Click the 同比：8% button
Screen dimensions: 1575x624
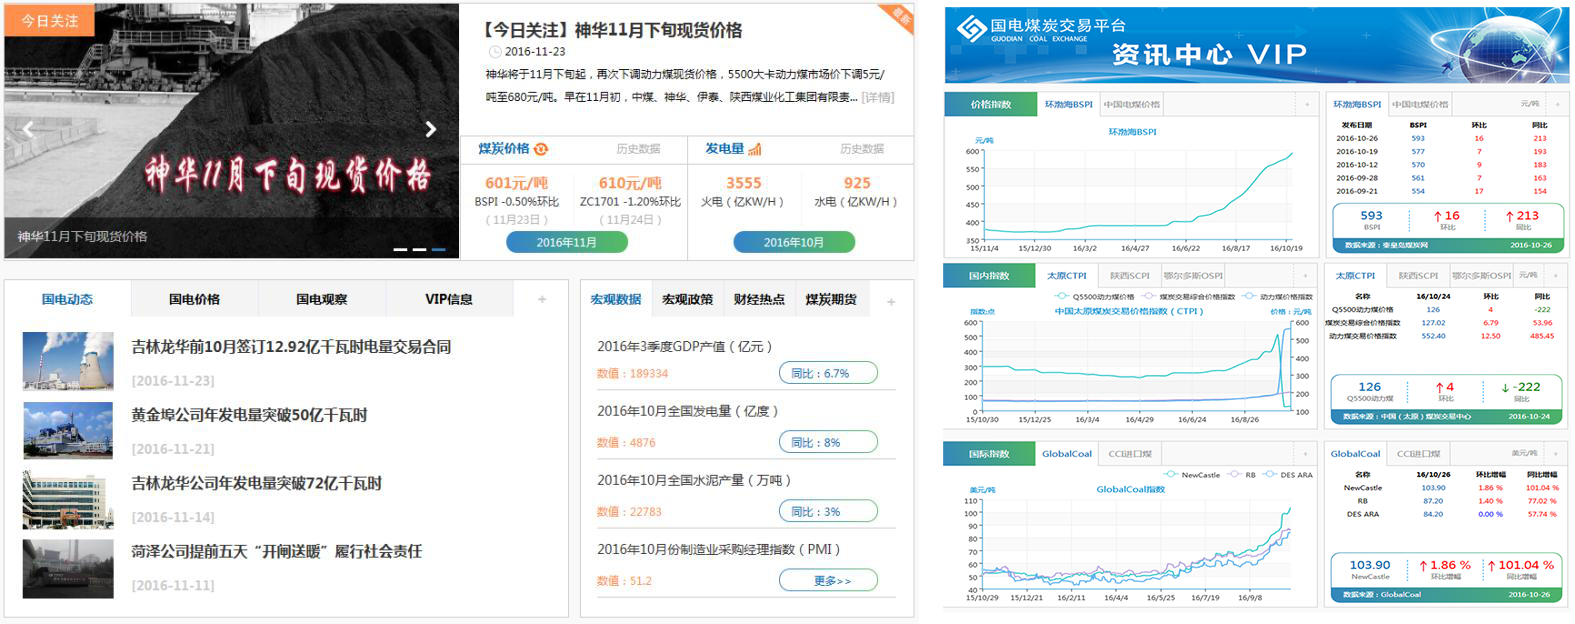pos(828,442)
